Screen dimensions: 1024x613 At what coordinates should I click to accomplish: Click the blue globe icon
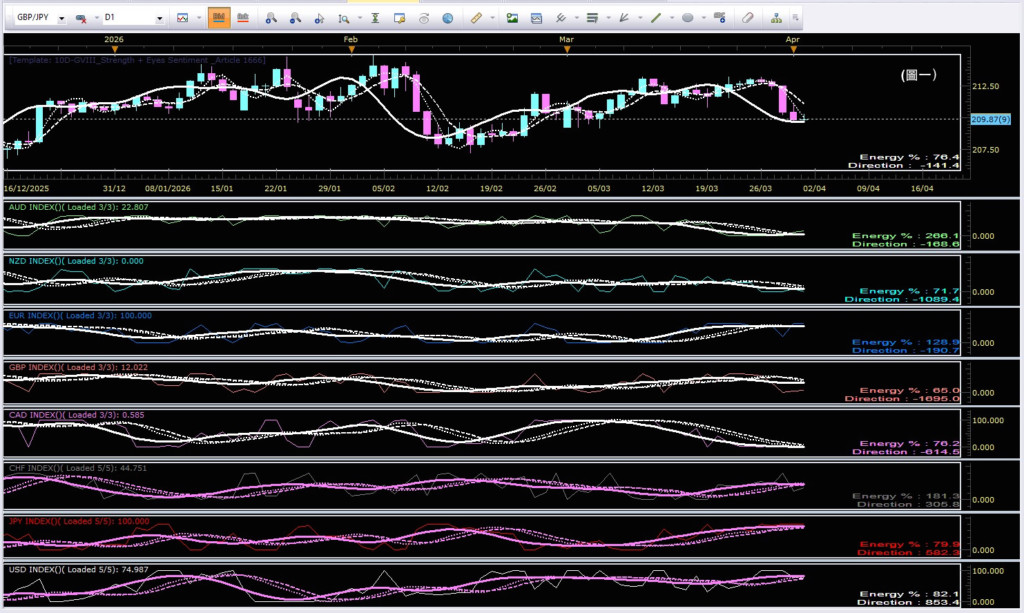(x=447, y=18)
